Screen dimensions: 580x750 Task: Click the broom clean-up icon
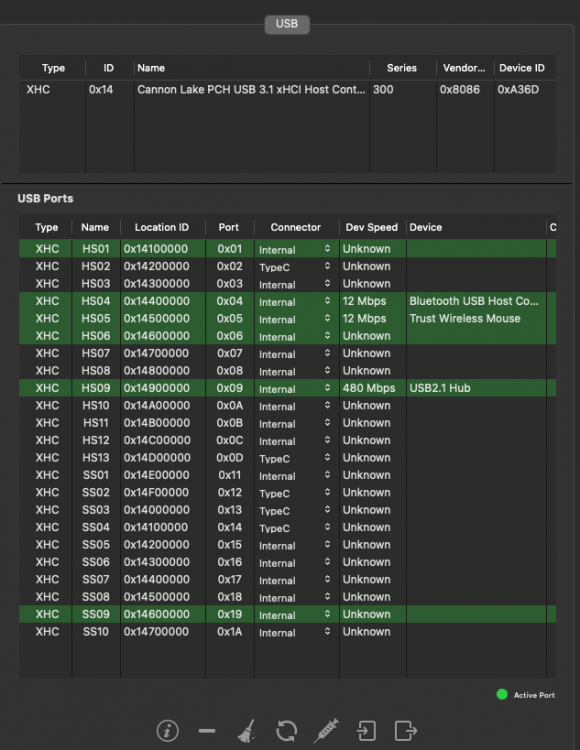click(x=247, y=731)
